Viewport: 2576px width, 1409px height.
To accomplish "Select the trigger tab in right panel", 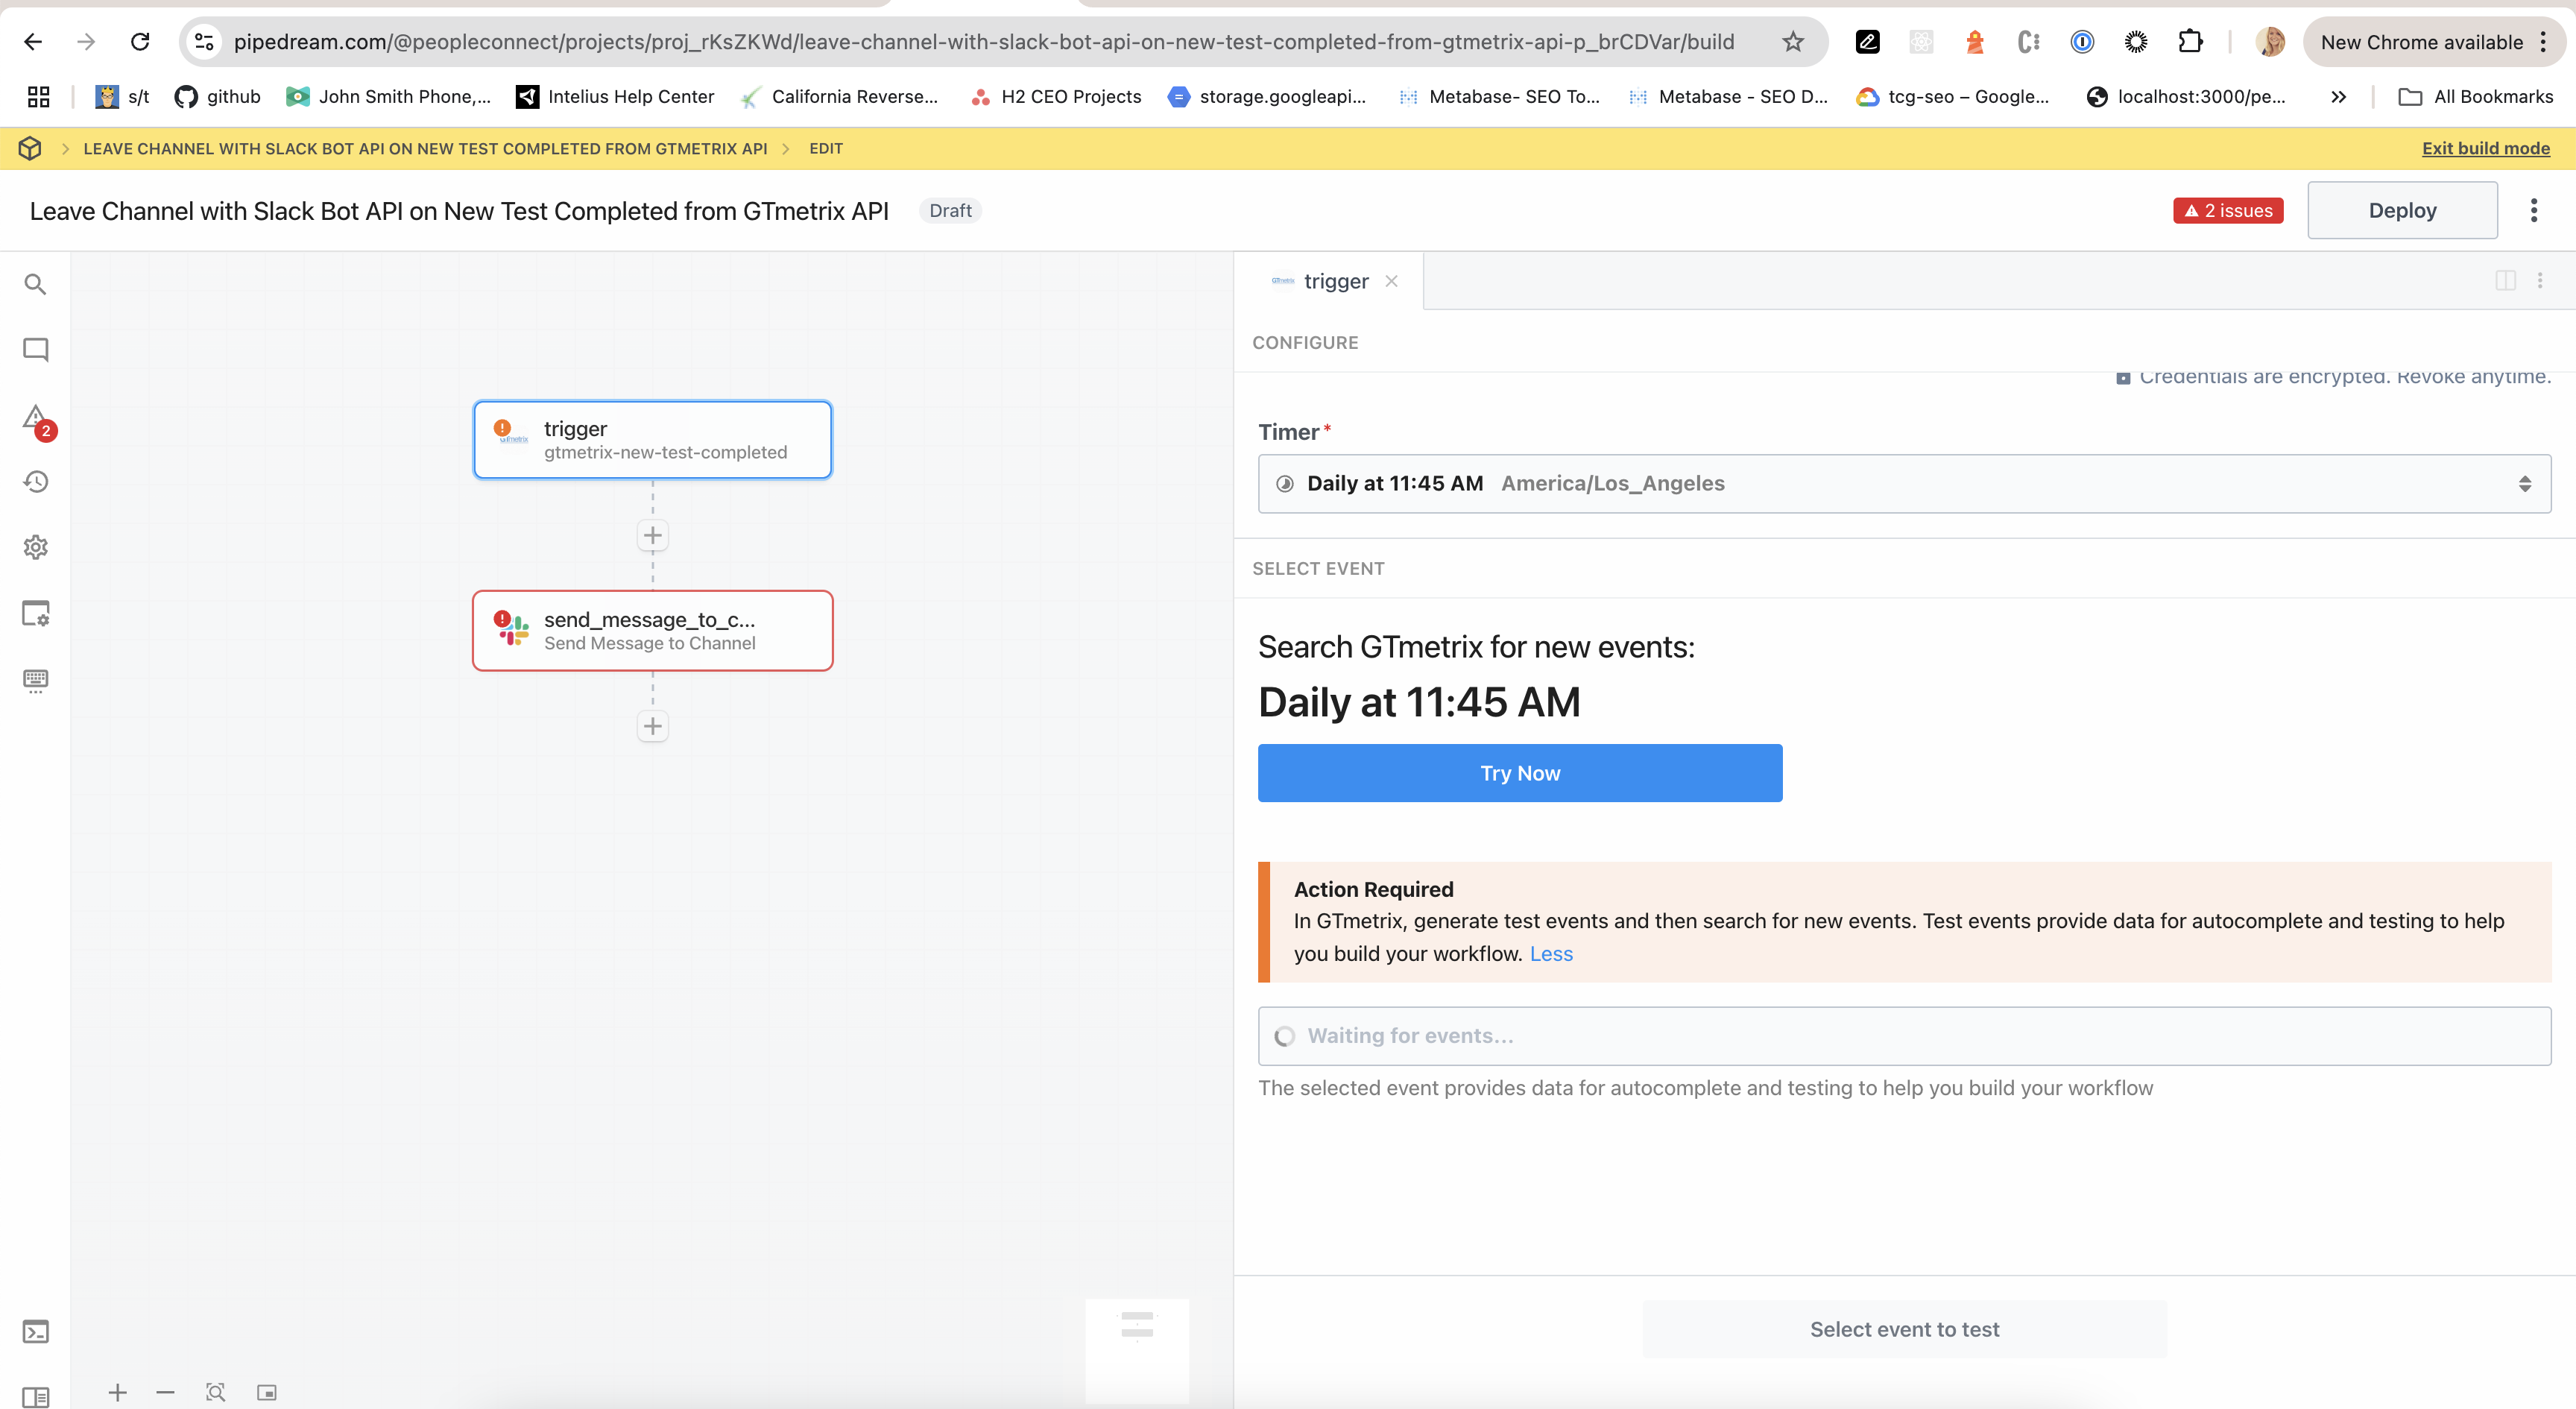I will coord(1335,282).
